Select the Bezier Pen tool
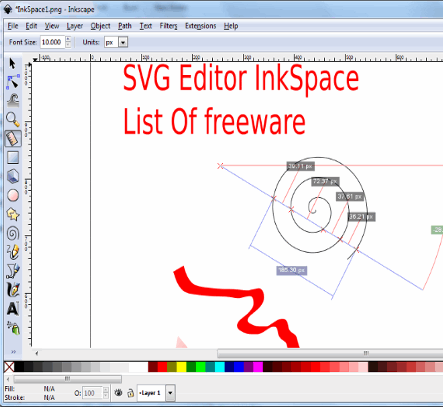Image resolution: width=443 pixels, height=407 pixels. click(x=13, y=271)
